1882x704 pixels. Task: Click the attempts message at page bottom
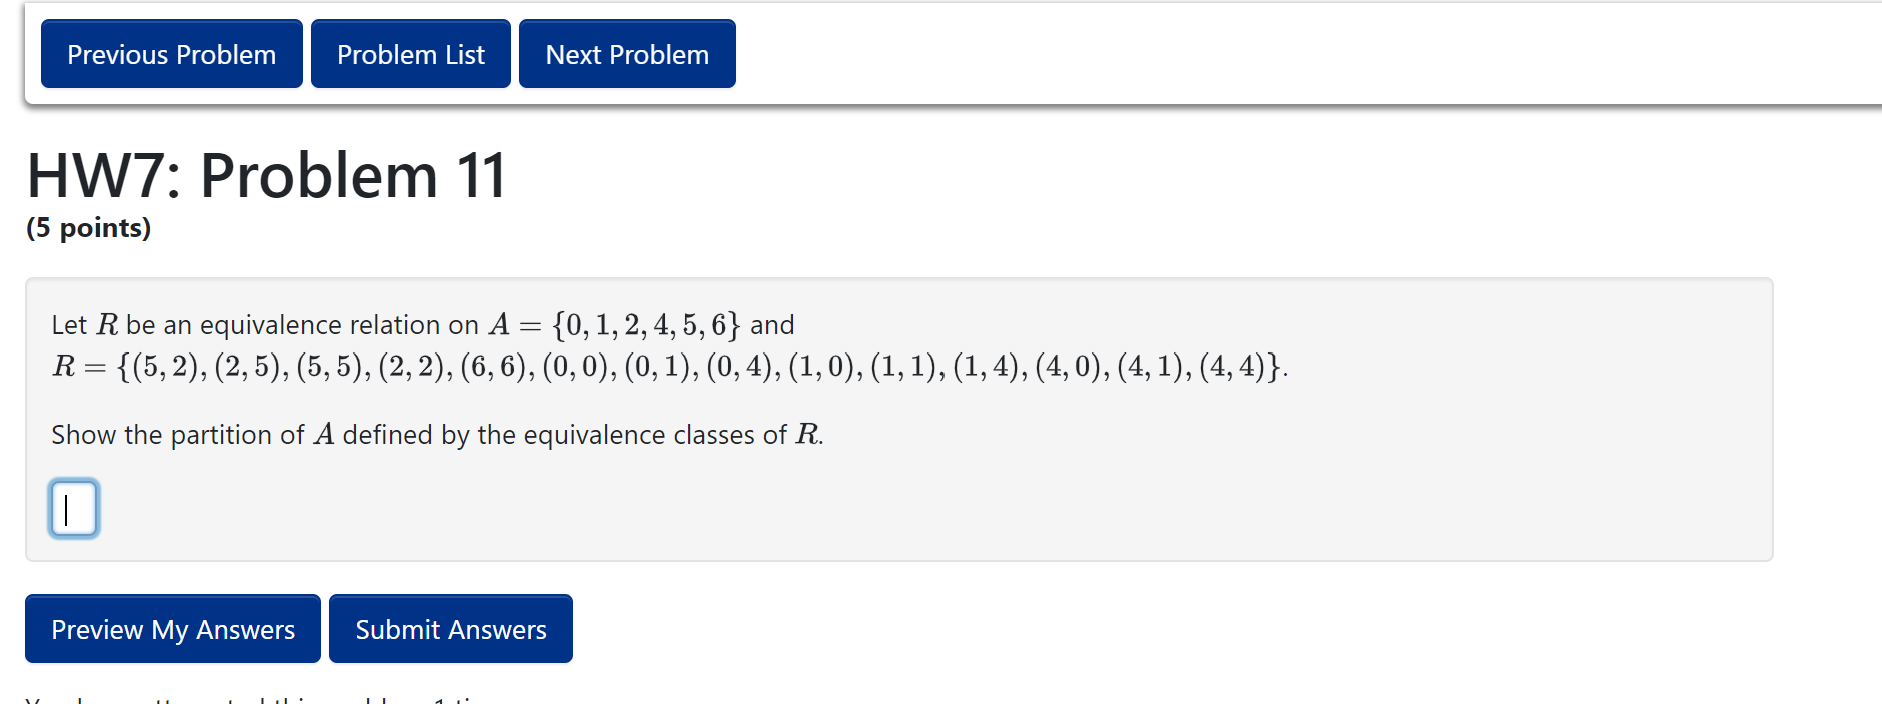[x=240, y=698]
